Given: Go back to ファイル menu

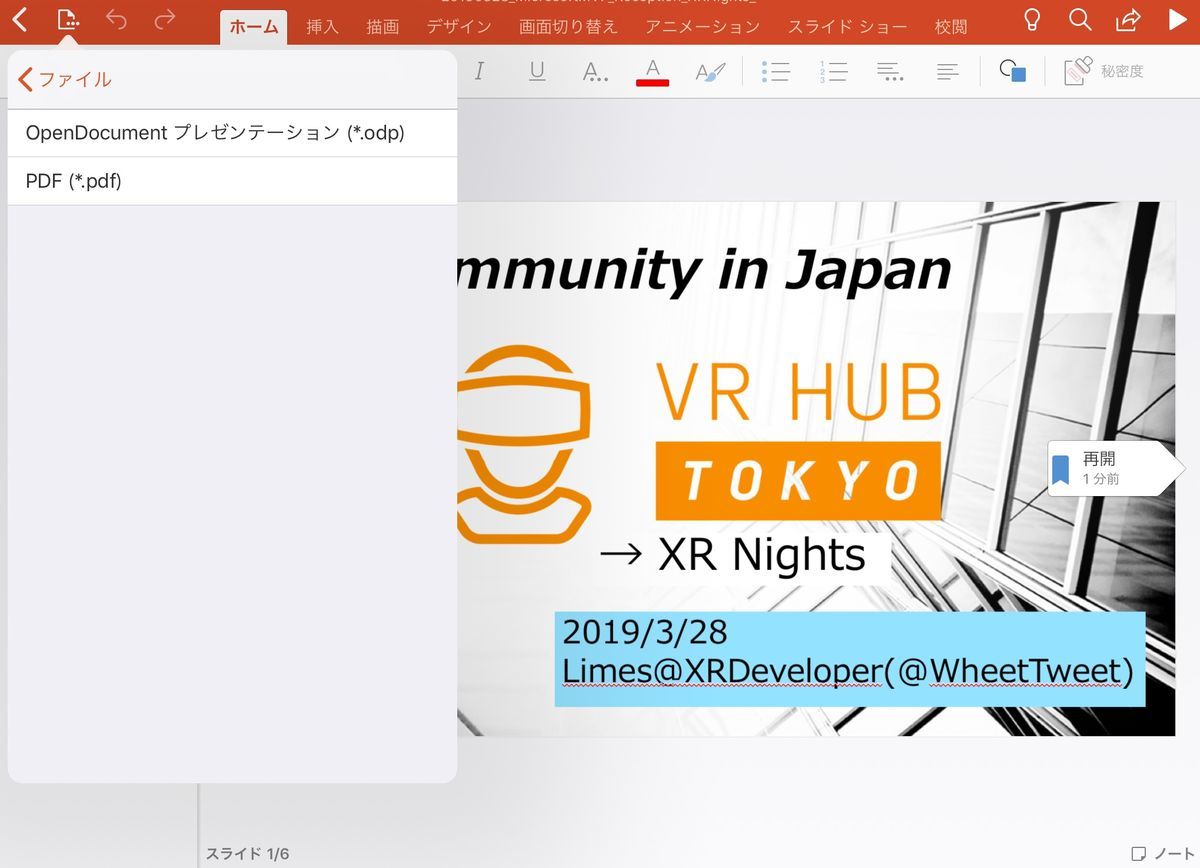Looking at the screenshot, I should pyautogui.click(x=65, y=79).
